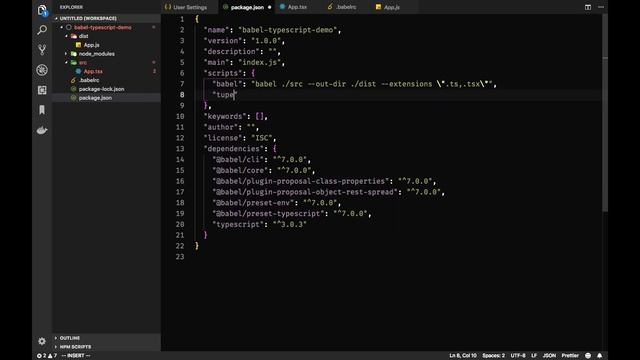This screenshot has height=360, width=640.
Task: Click the .babelrc file icon in the explorer
Action: [73, 80]
